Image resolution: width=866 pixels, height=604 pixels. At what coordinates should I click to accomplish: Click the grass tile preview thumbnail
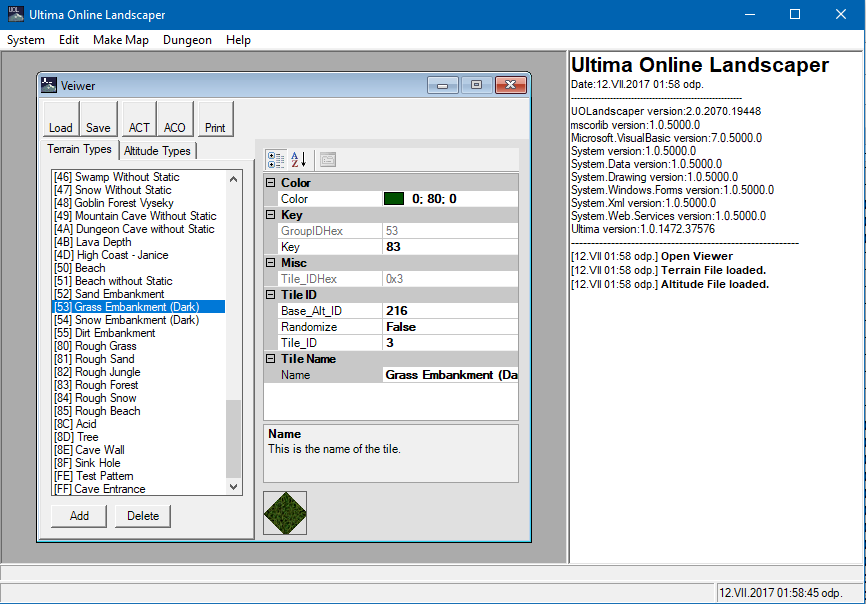tap(285, 512)
